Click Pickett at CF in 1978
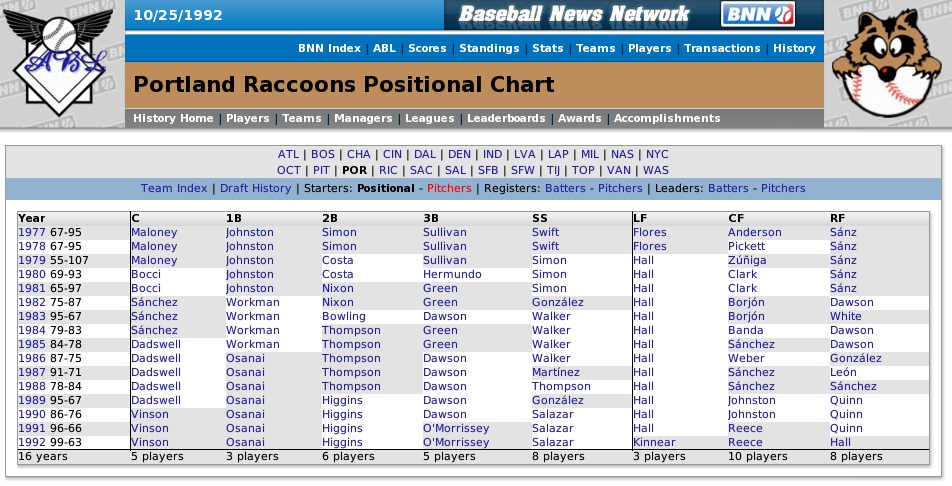This screenshot has height=486, width=952. click(x=746, y=246)
